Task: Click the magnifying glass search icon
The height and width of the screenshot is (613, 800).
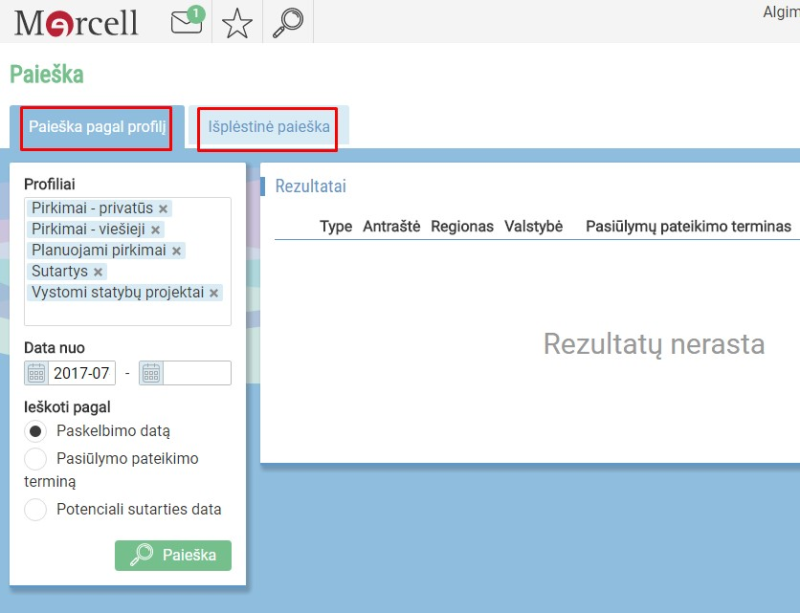Action: (288, 22)
